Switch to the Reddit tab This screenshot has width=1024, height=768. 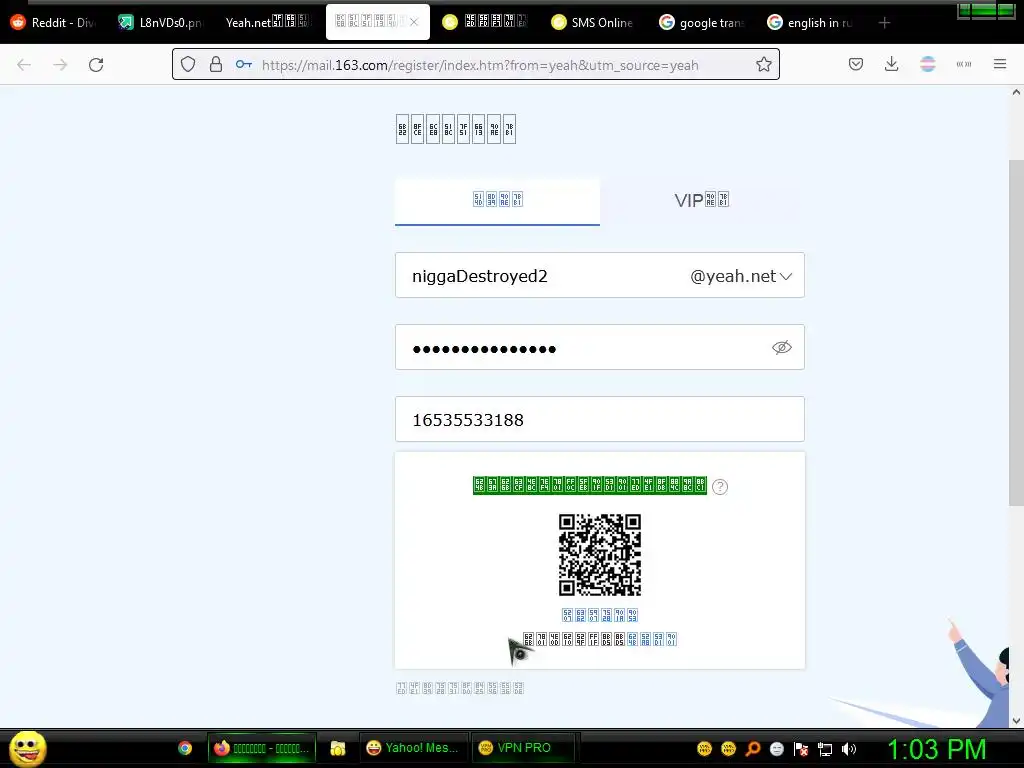point(54,22)
